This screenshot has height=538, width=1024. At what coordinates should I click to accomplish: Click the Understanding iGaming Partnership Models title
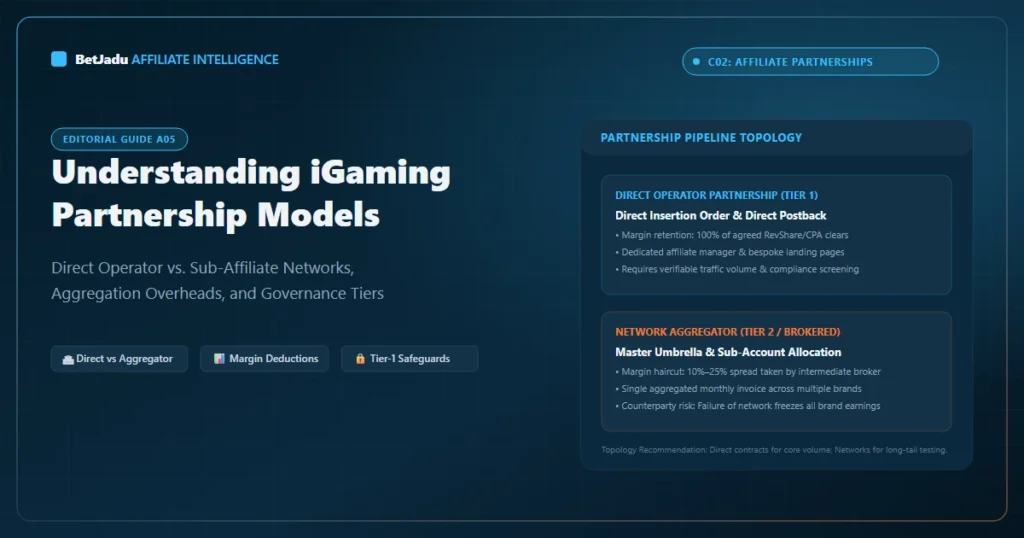coord(251,193)
